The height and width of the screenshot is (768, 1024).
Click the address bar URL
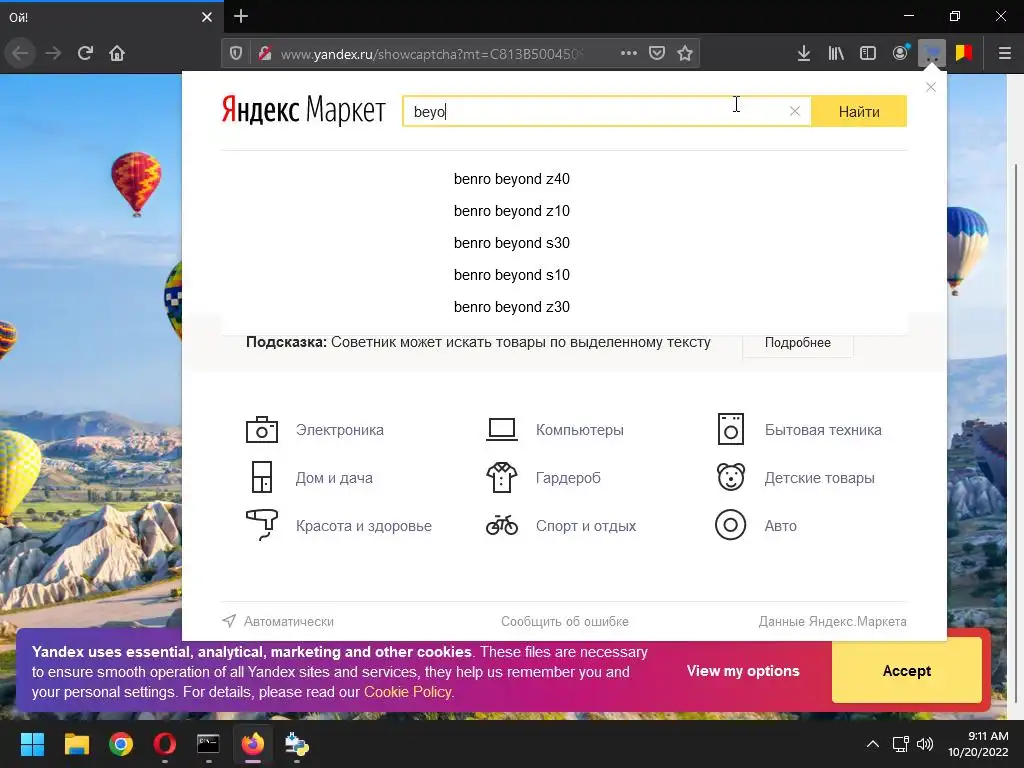(432, 54)
